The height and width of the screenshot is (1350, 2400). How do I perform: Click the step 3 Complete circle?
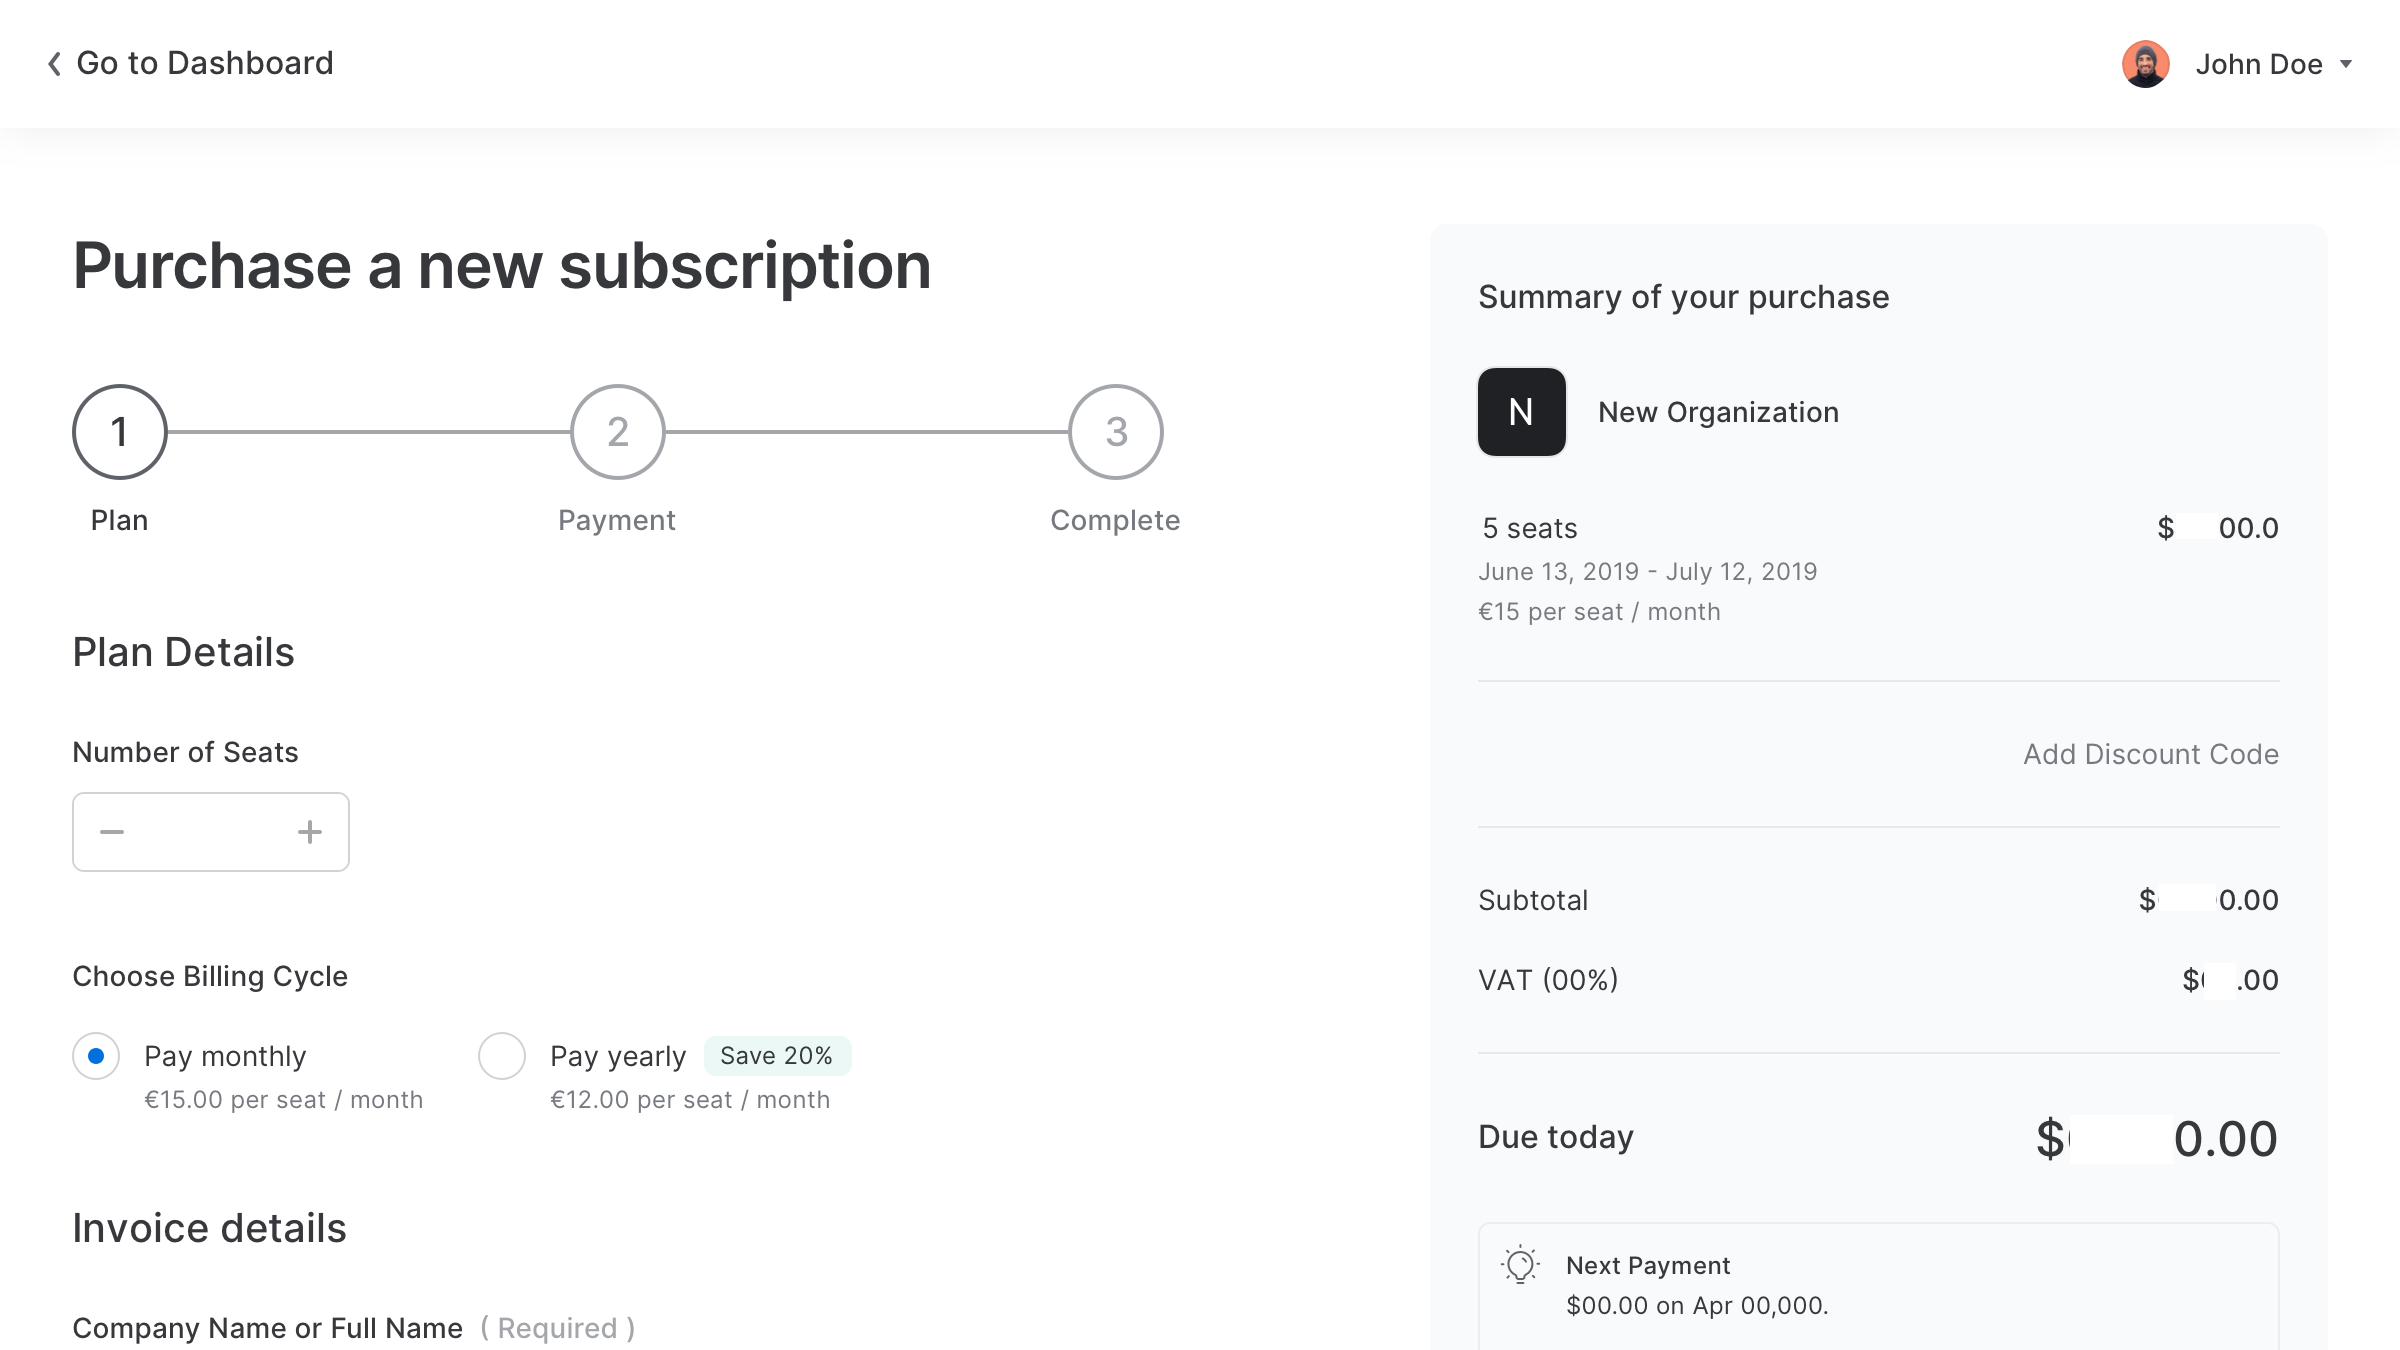[1116, 432]
